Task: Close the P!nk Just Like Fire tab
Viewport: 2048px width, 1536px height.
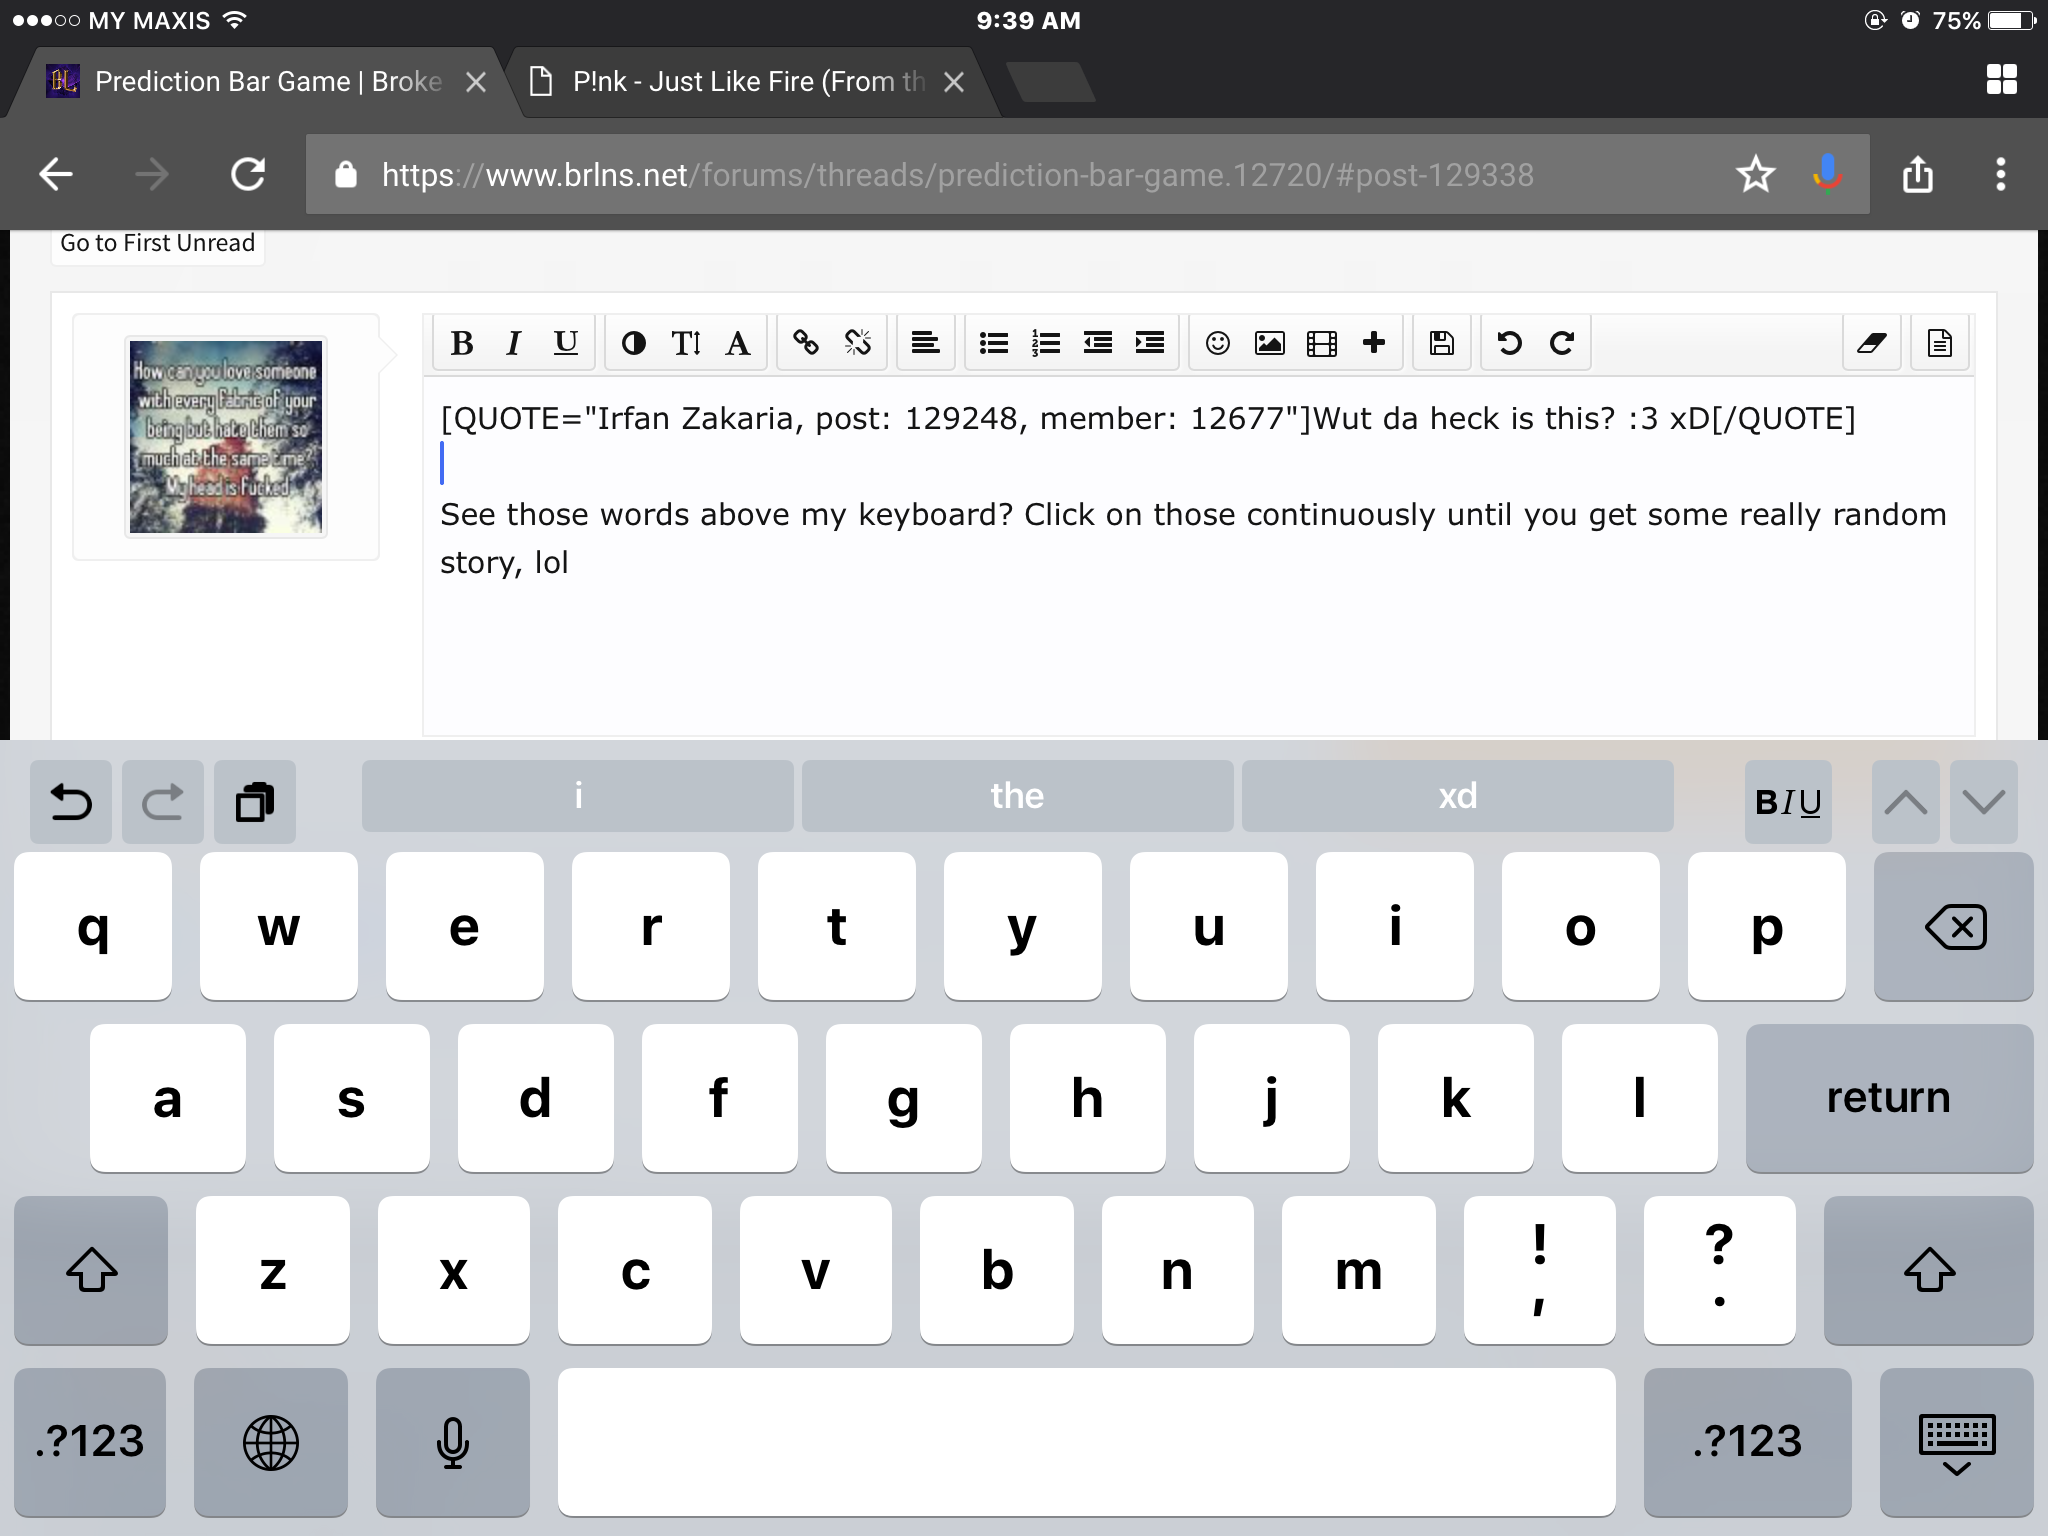Action: point(954,82)
